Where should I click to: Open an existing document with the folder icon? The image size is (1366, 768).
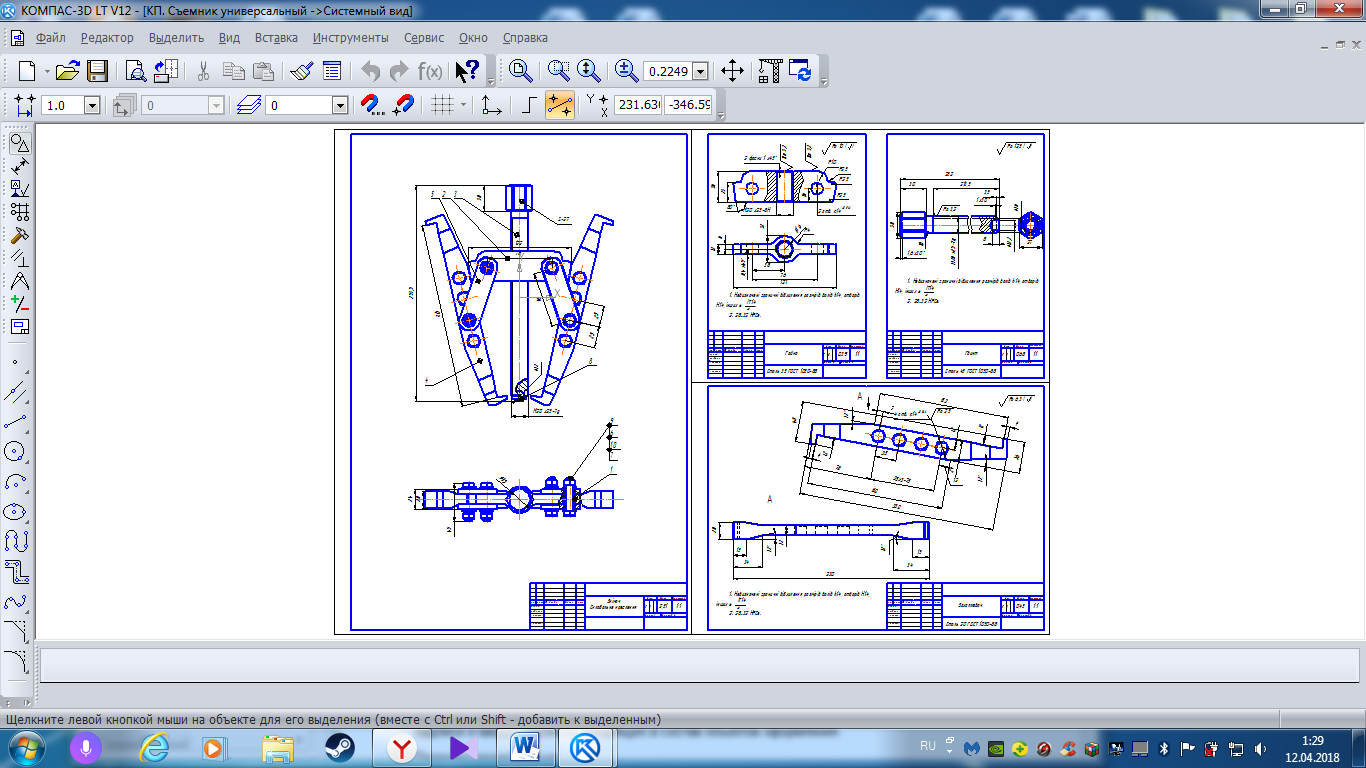click(x=67, y=71)
